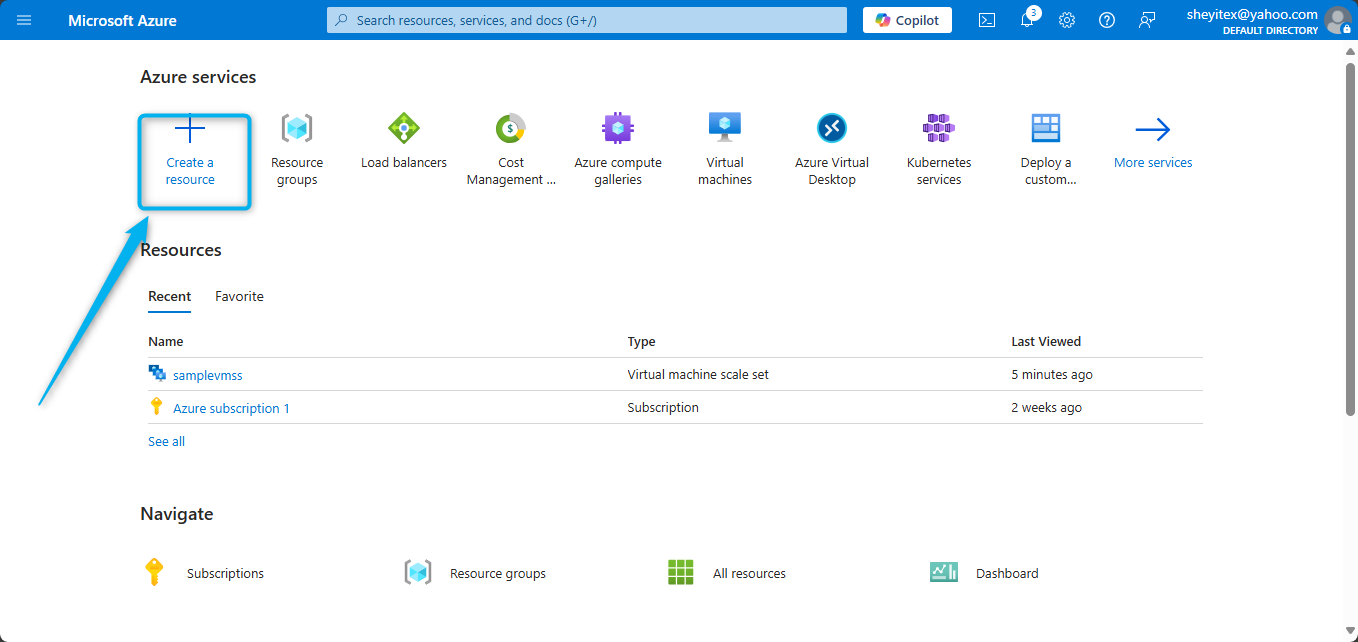Viewport: 1358px width, 642px height.
Task: Click the Copilot button
Action: point(908,20)
